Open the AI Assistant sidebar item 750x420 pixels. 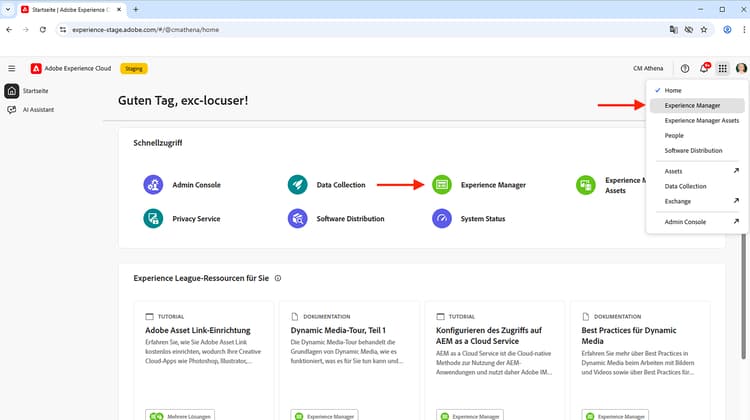(x=30, y=110)
